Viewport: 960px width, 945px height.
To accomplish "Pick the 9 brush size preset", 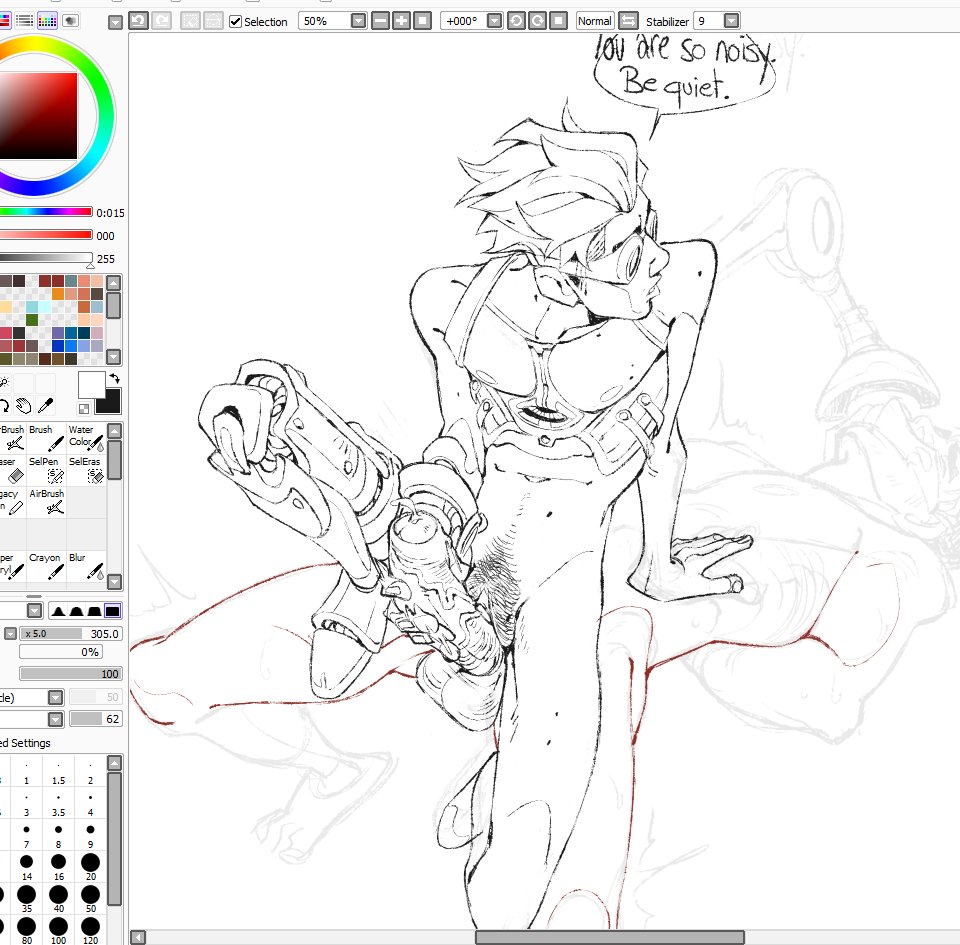I will pyautogui.click(x=91, y=835).
